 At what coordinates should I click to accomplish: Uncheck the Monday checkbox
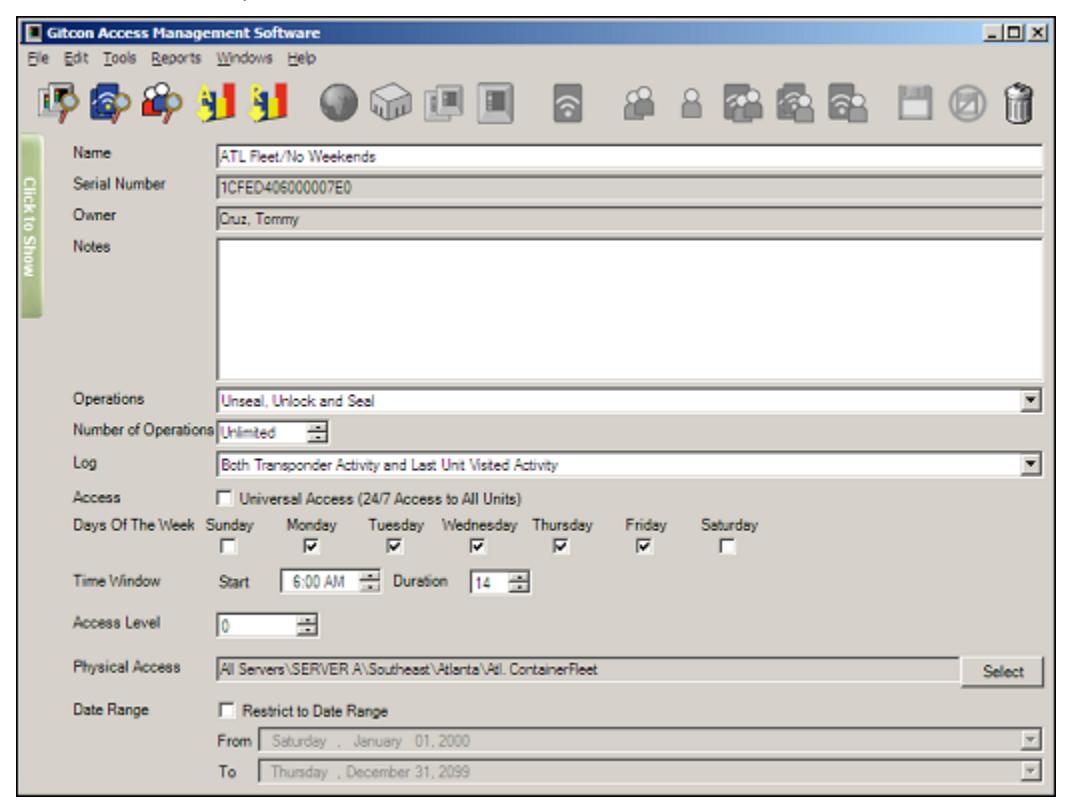(x=311, y=546)
